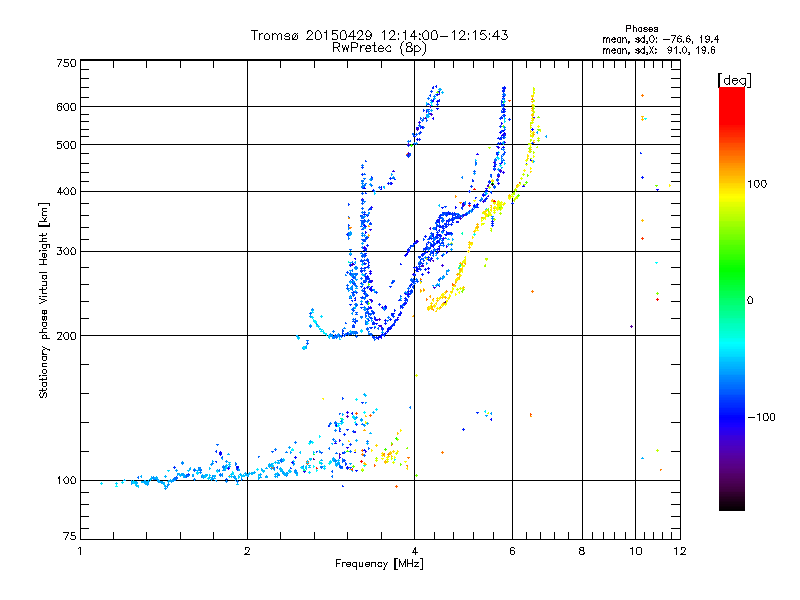Viewport: 800px width, 600px height.
Task: Click the 200 tick on the height axis
Action: [66, 335]
